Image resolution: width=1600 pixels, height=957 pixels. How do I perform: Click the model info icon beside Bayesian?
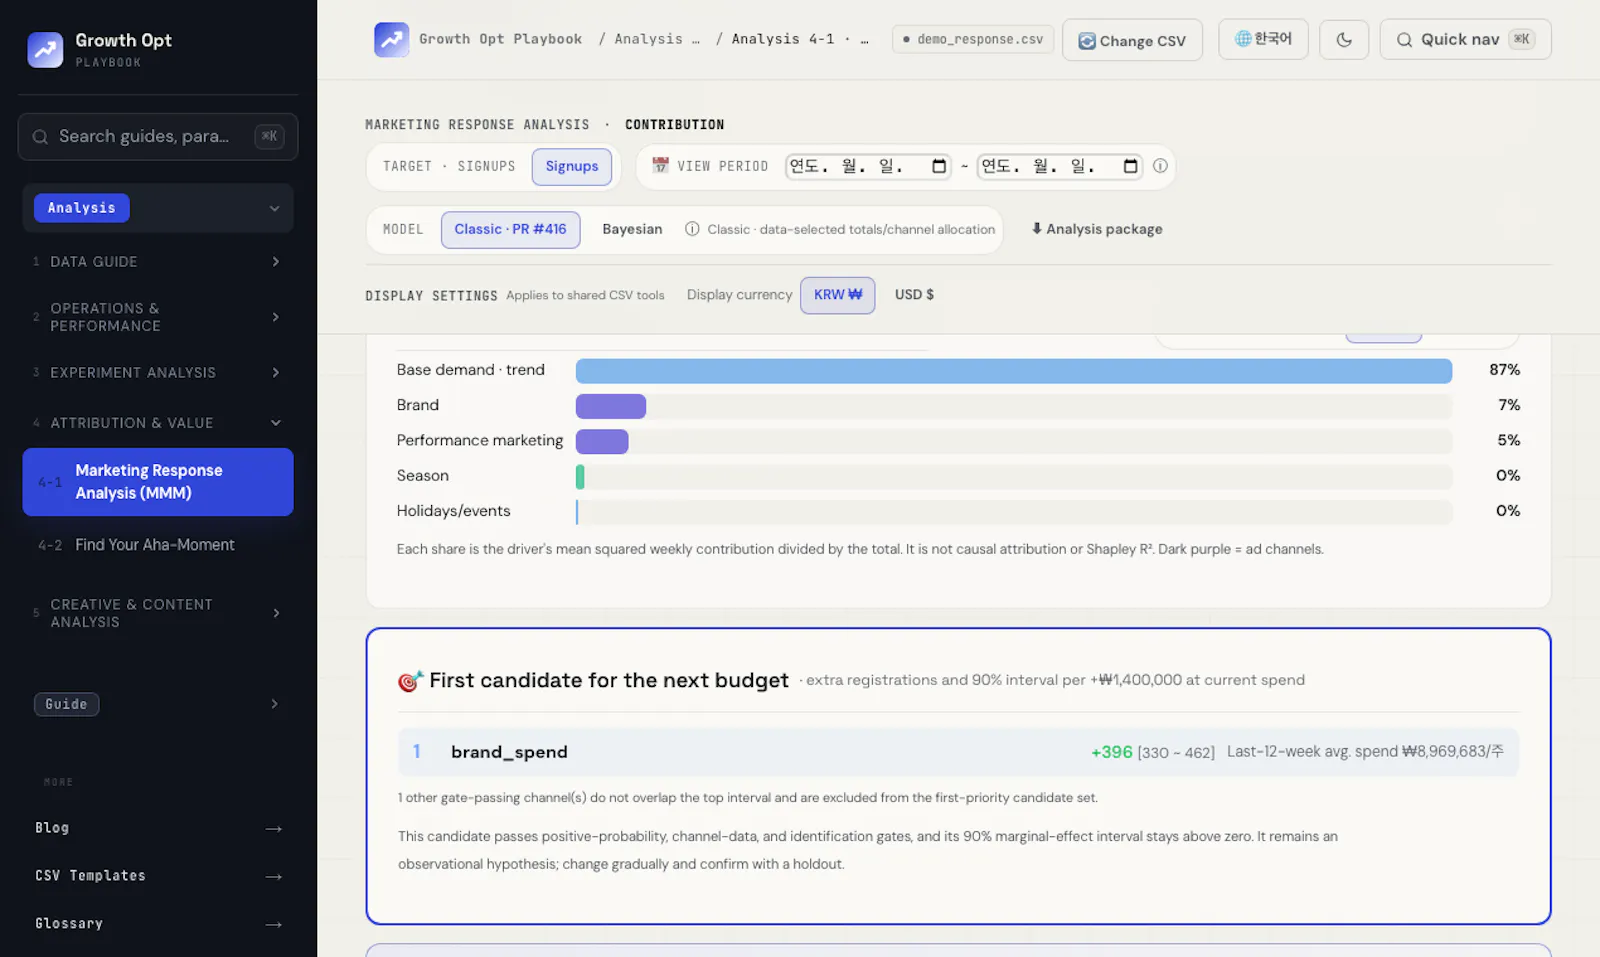click(x=692, y=229)
